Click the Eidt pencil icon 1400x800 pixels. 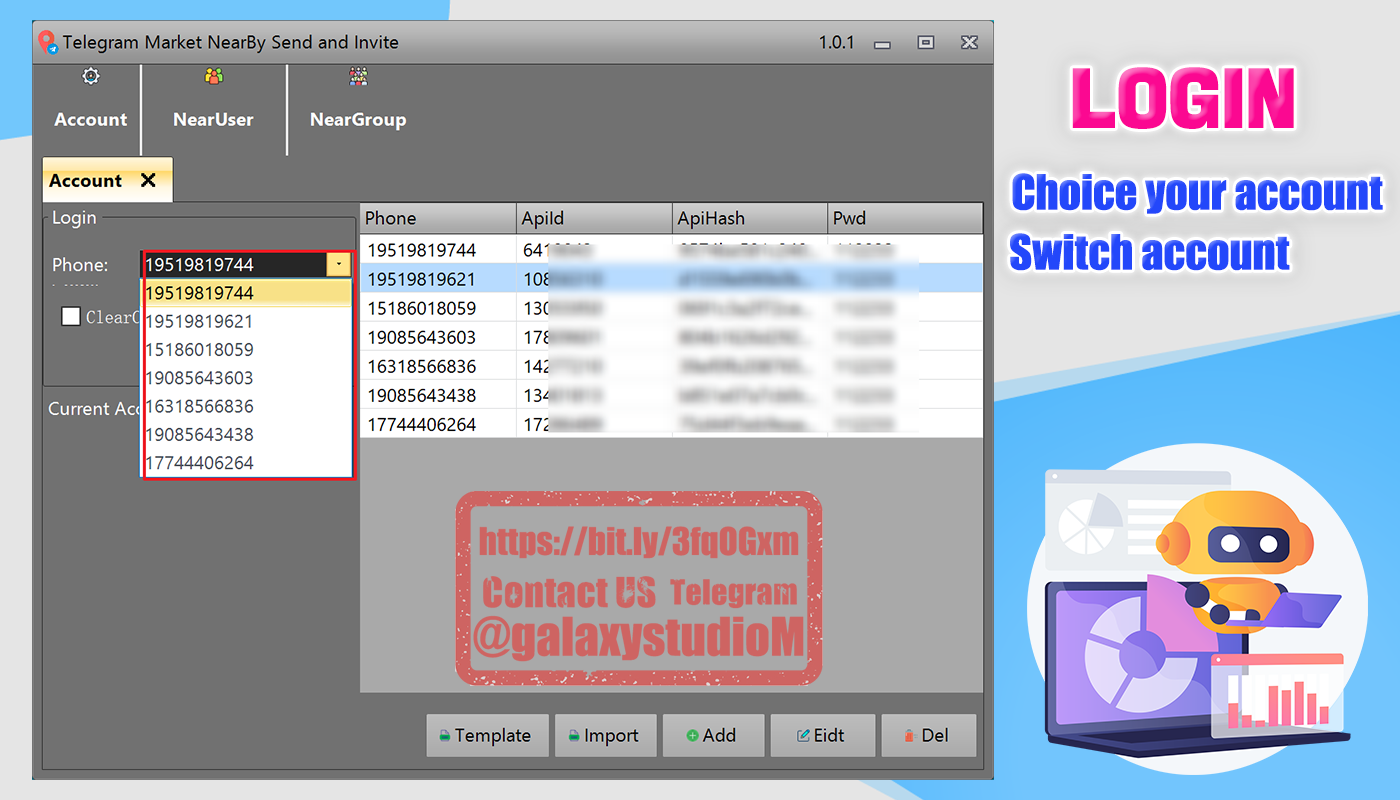(x=802, y=736)
